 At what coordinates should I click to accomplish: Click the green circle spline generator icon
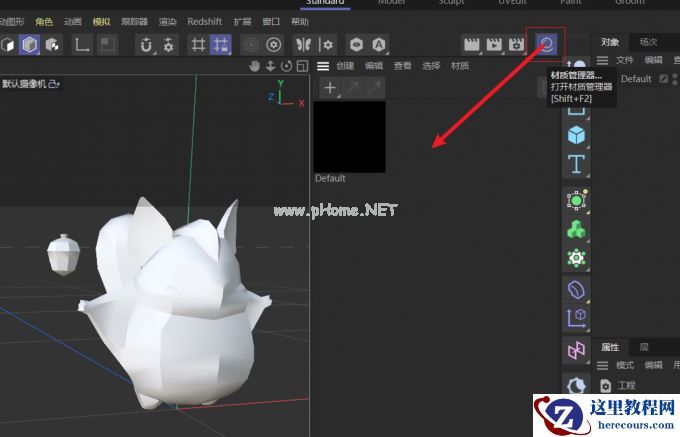[x=576, y=200]
